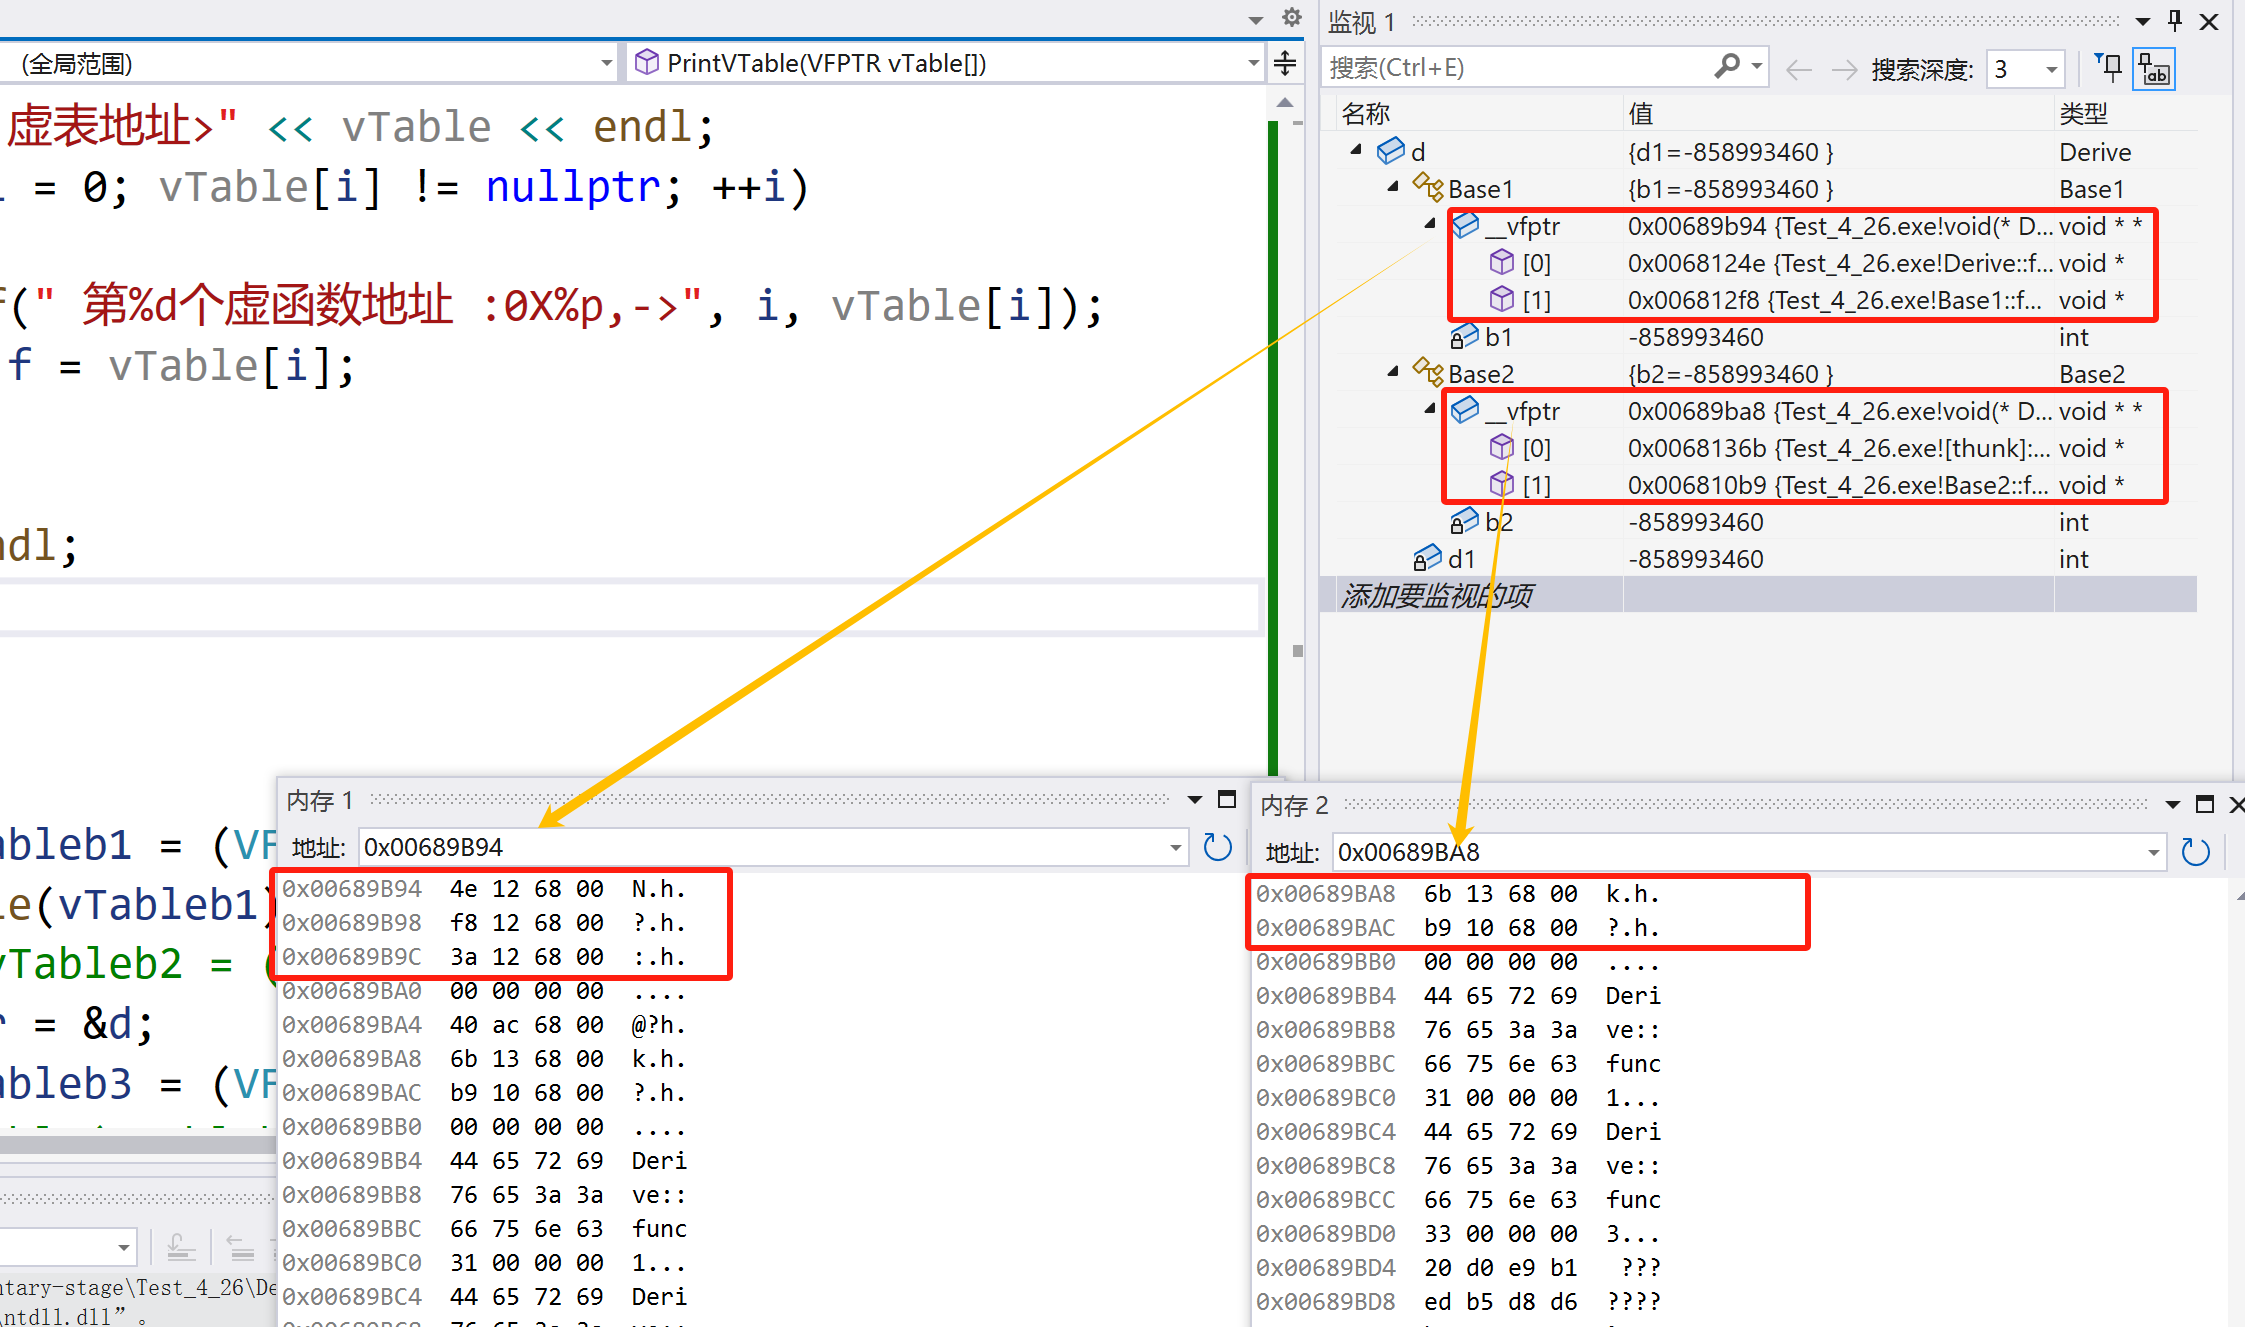Click the forward arrow in Watch search
The width and height of the screenshot is (2245, 1327).
pos(1844,69)
